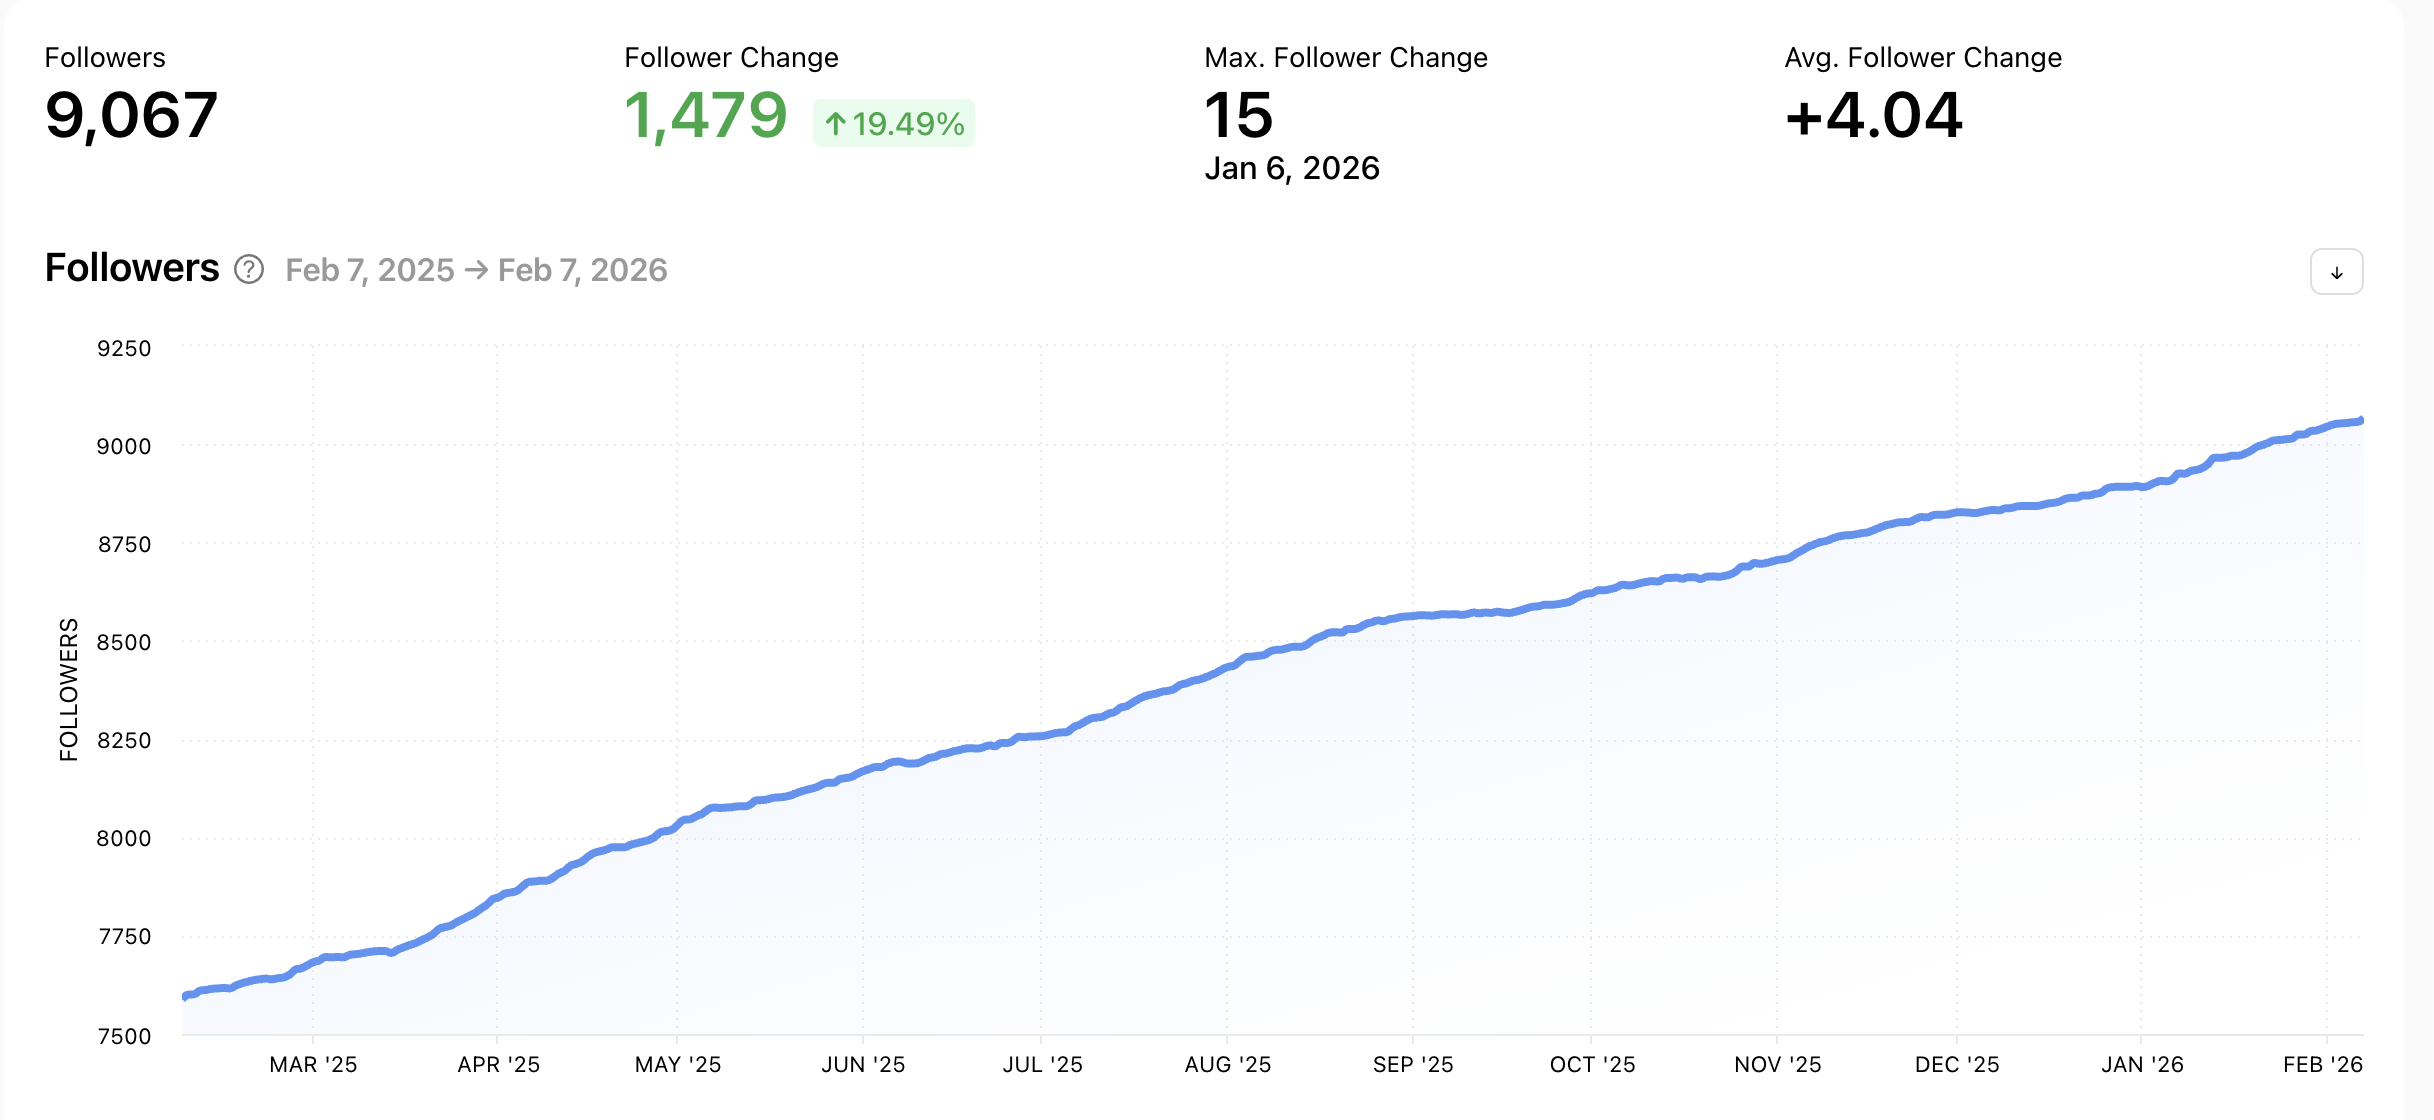Click the JUN '25 axis label
This screenshot has width=2434, height=1120.
863,1065
